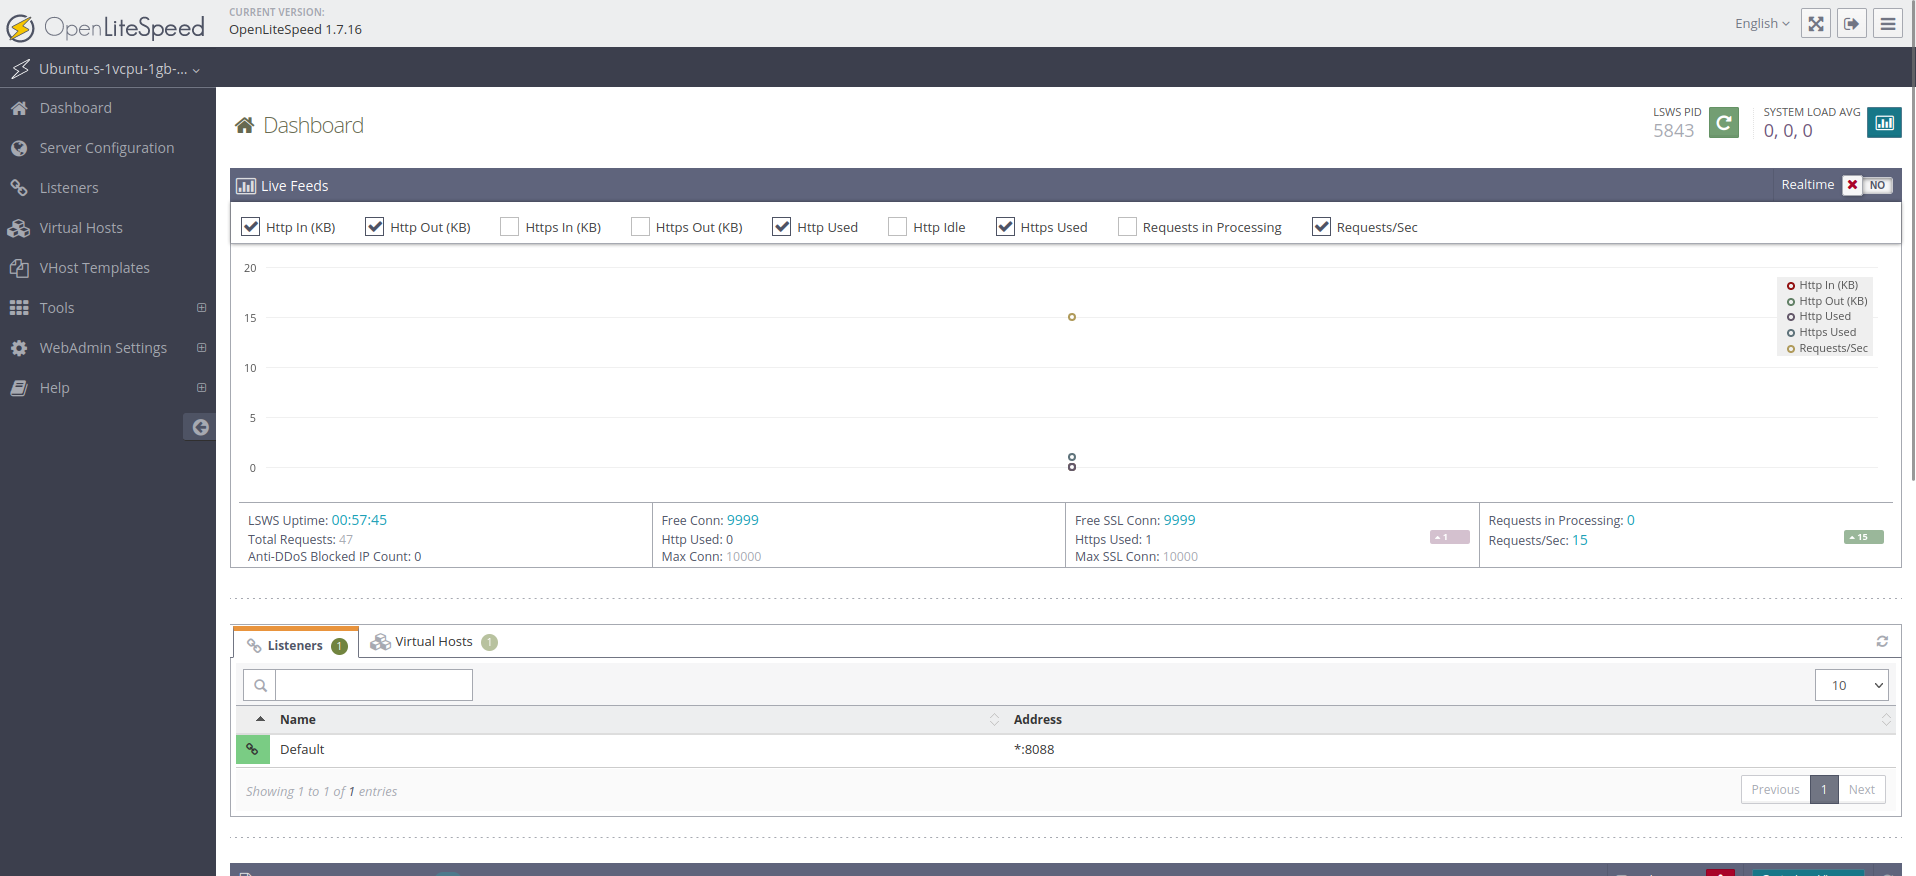
Task: Uncheck Http Used checkbox
Action: pos(782,227)
